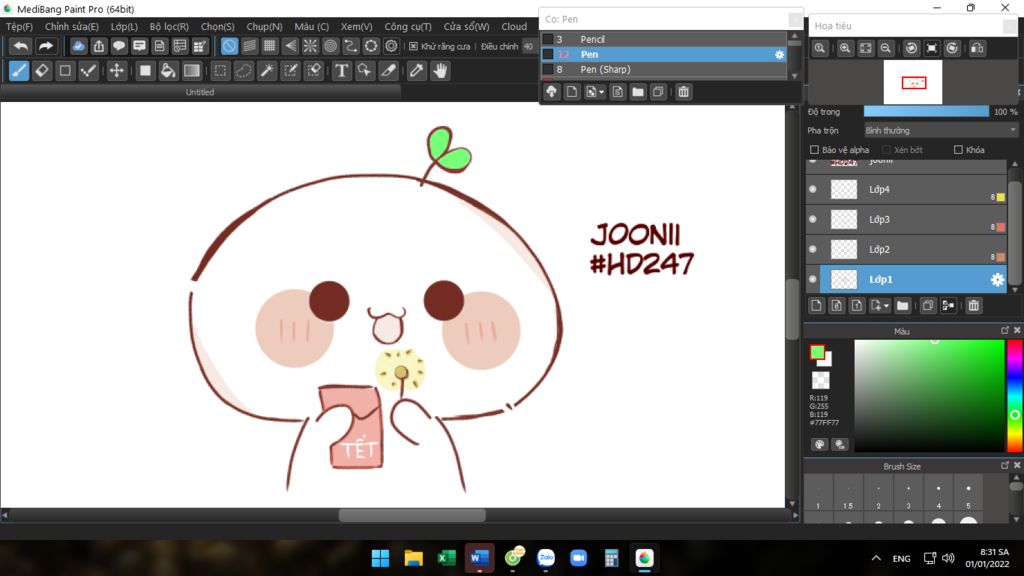
Task: Open the Cửa sổ(W) menu
Action: tap(466, 27)
